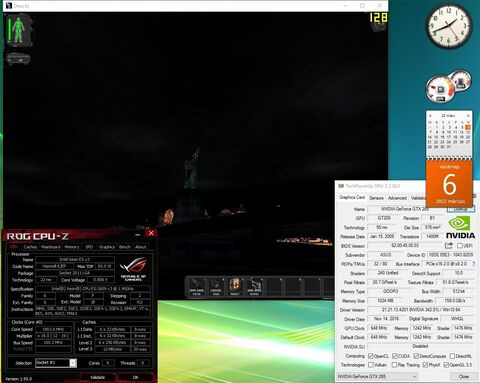The width and height of the screenshot is (480, 383).
Task: Switch to the SPD tab in CPU-Z
Action: [89, 247]
